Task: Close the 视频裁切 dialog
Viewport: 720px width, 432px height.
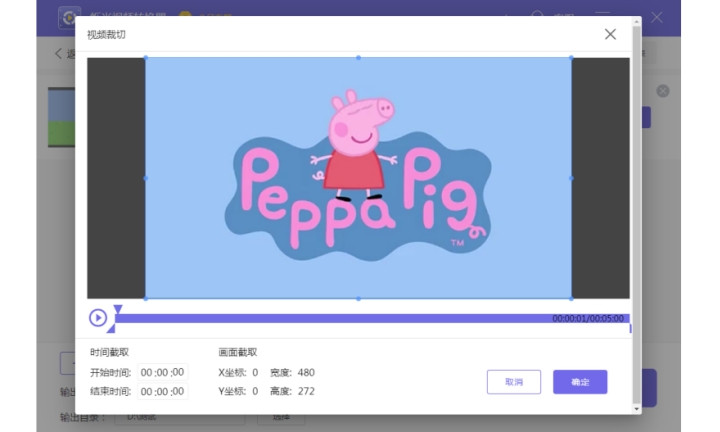Action: pos(610,34)
